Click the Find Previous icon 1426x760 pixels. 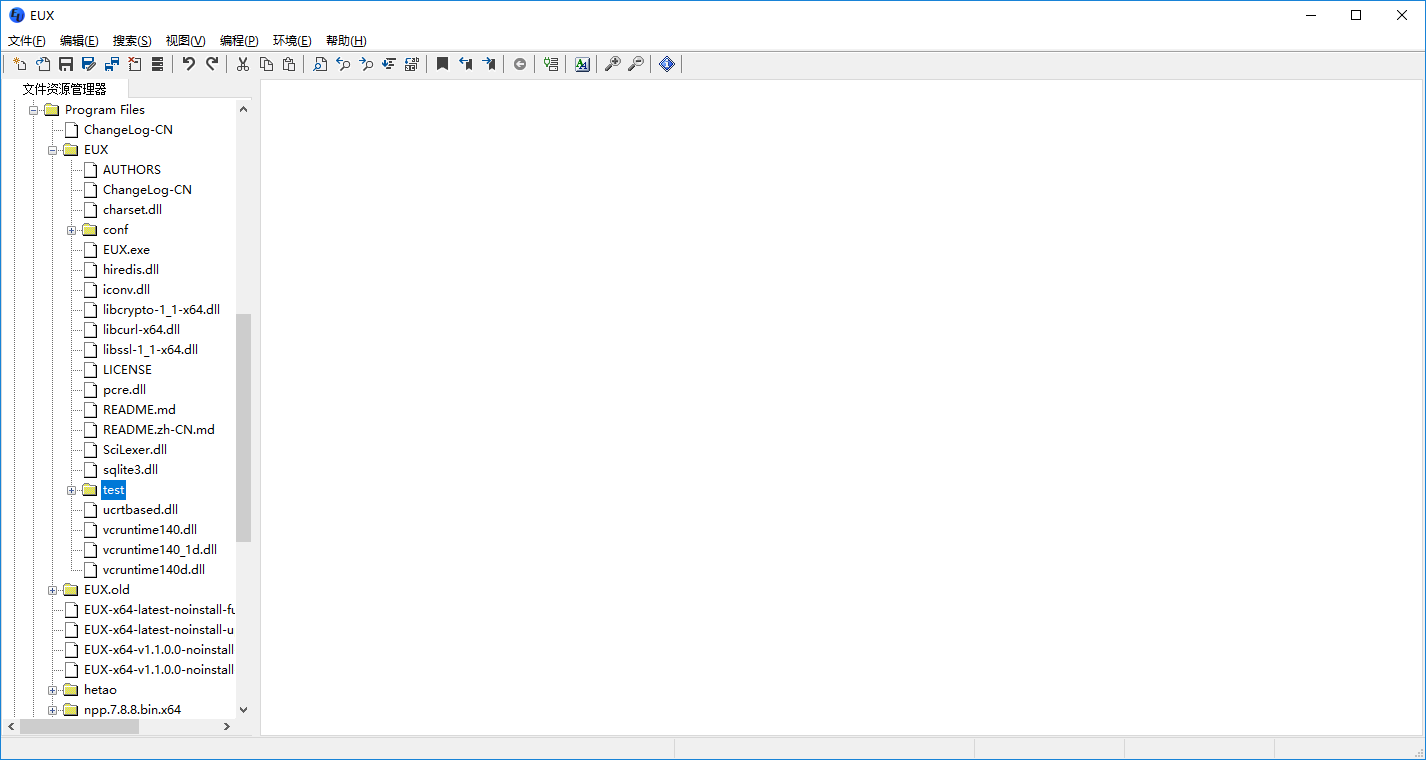pyautogui.click(x=343, y=64)
